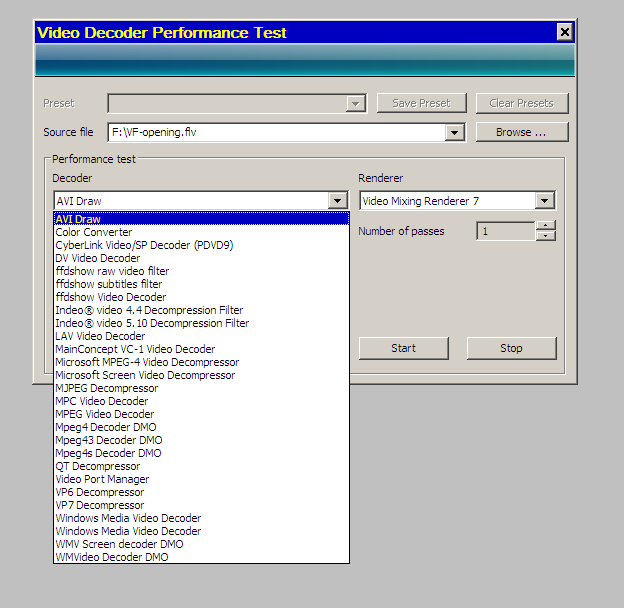Select ffdshow Video Decoder

point(201,297)
